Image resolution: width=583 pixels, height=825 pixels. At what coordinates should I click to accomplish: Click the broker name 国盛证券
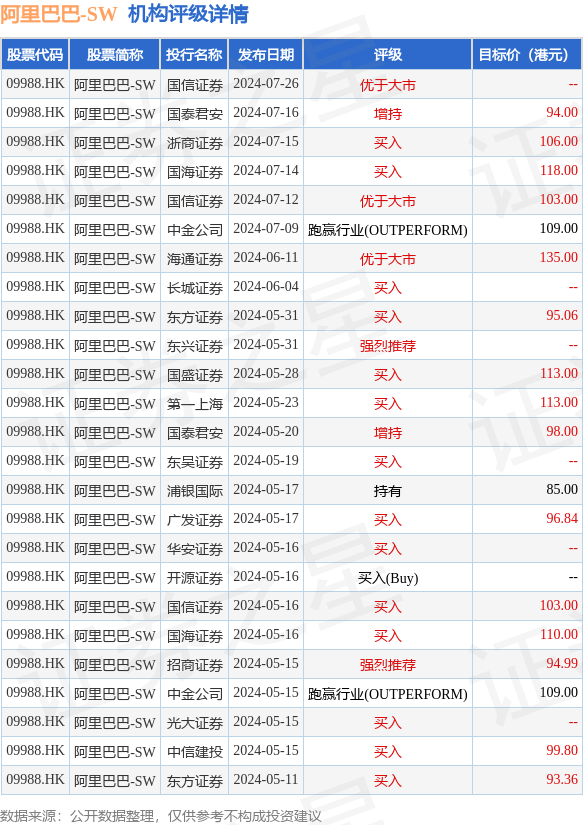click(x=195, y=375)
